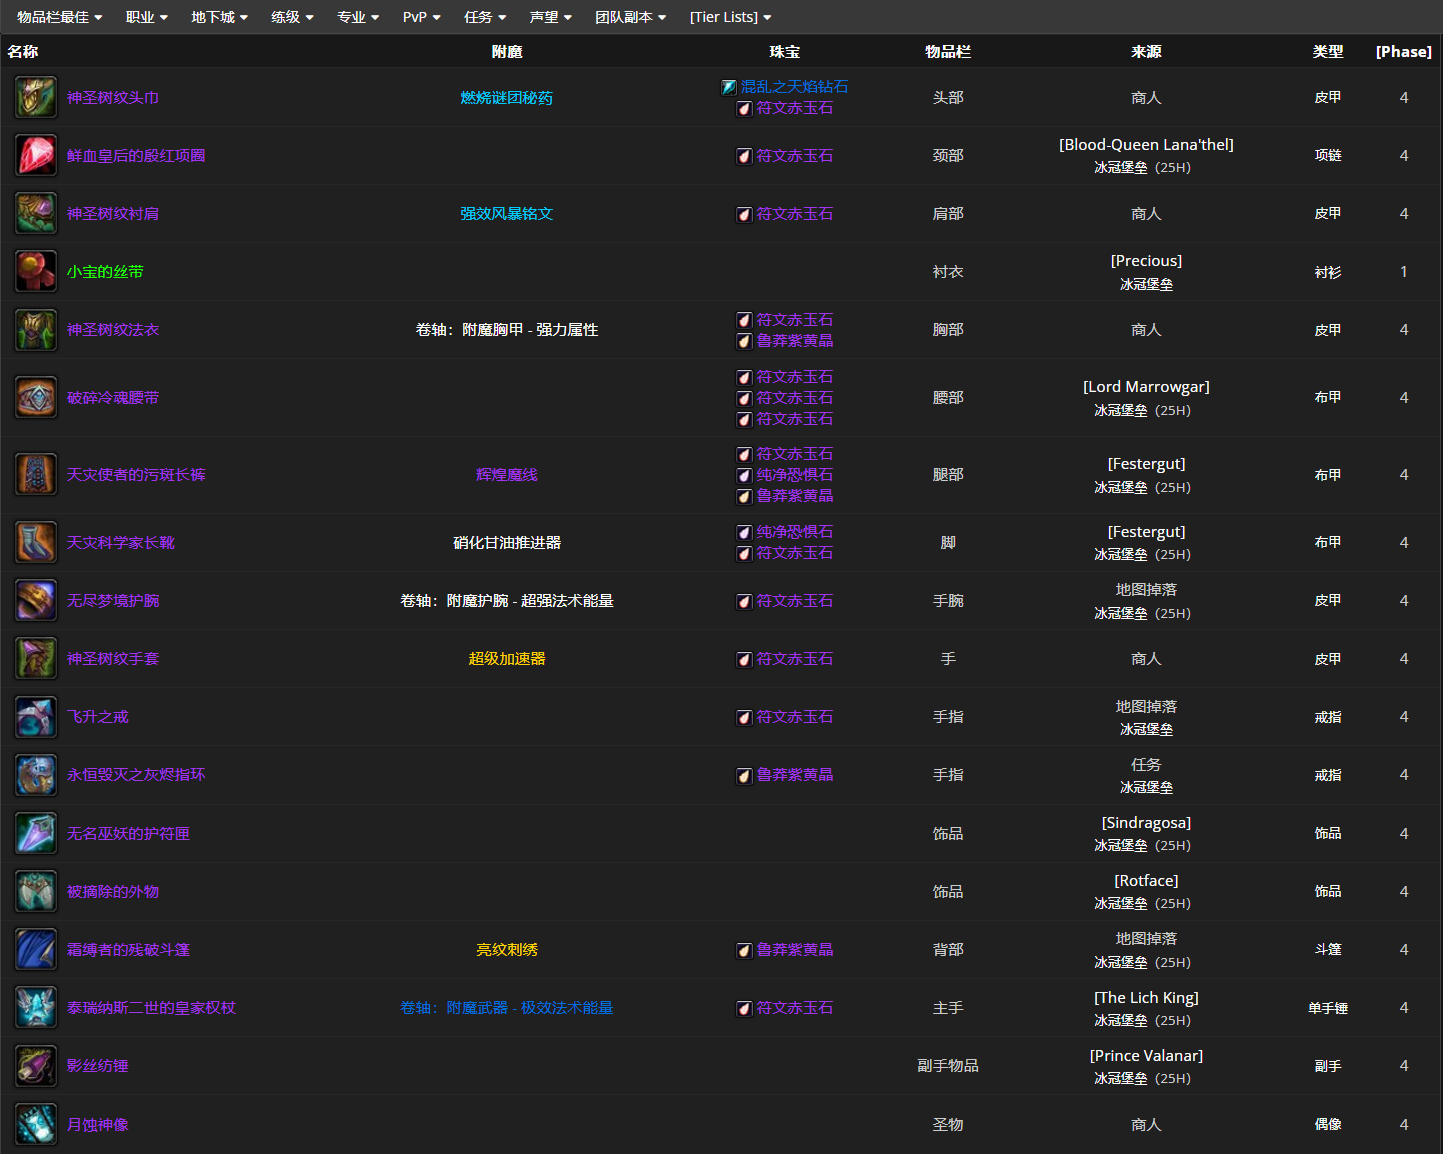Open the 专业 professions menu
This screenshot has height=1154, width=1443.
click(x=358, y=17)
